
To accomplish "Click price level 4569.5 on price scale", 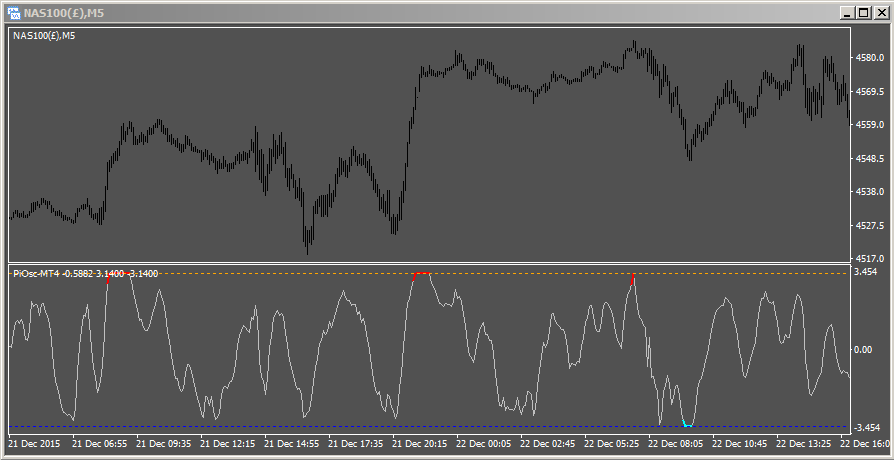I will pos(868,91).
